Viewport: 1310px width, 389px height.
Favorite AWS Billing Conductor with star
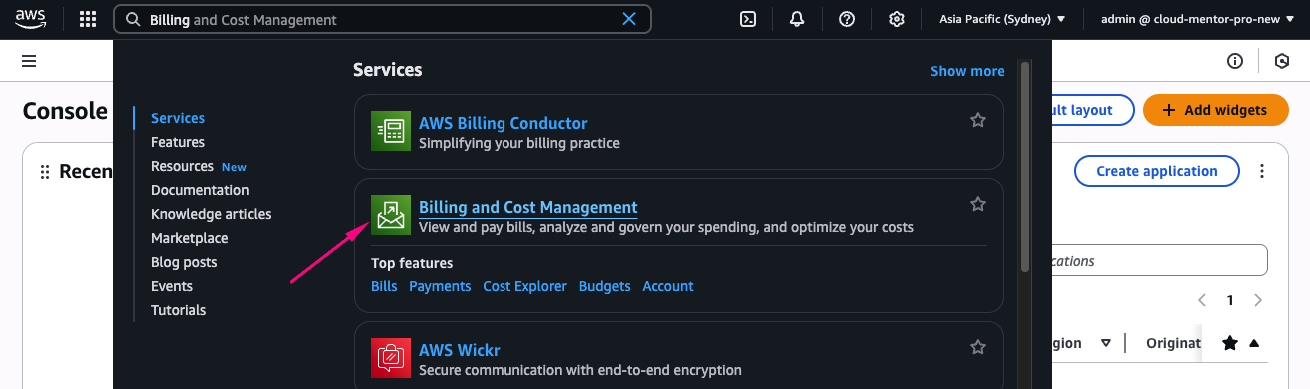coord(978,120)
